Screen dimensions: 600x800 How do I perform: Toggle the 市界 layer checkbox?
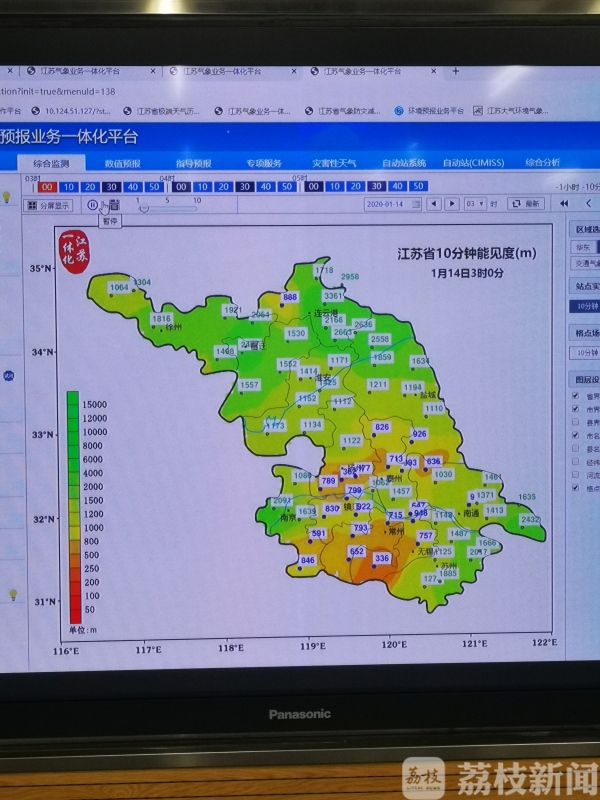pyautogui.click(x=574, y=408)
